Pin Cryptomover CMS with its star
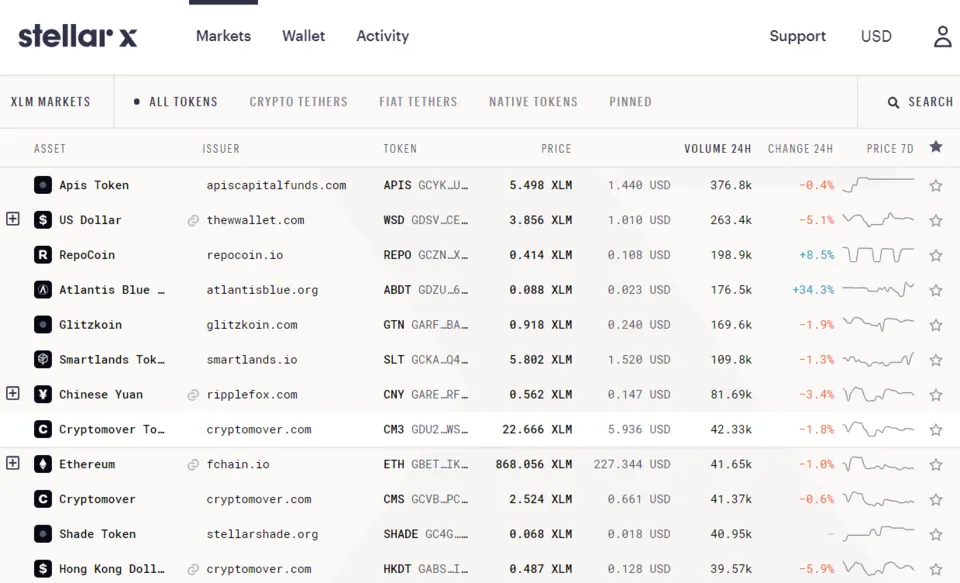960x583 pixels. click(x=936, y=500)
